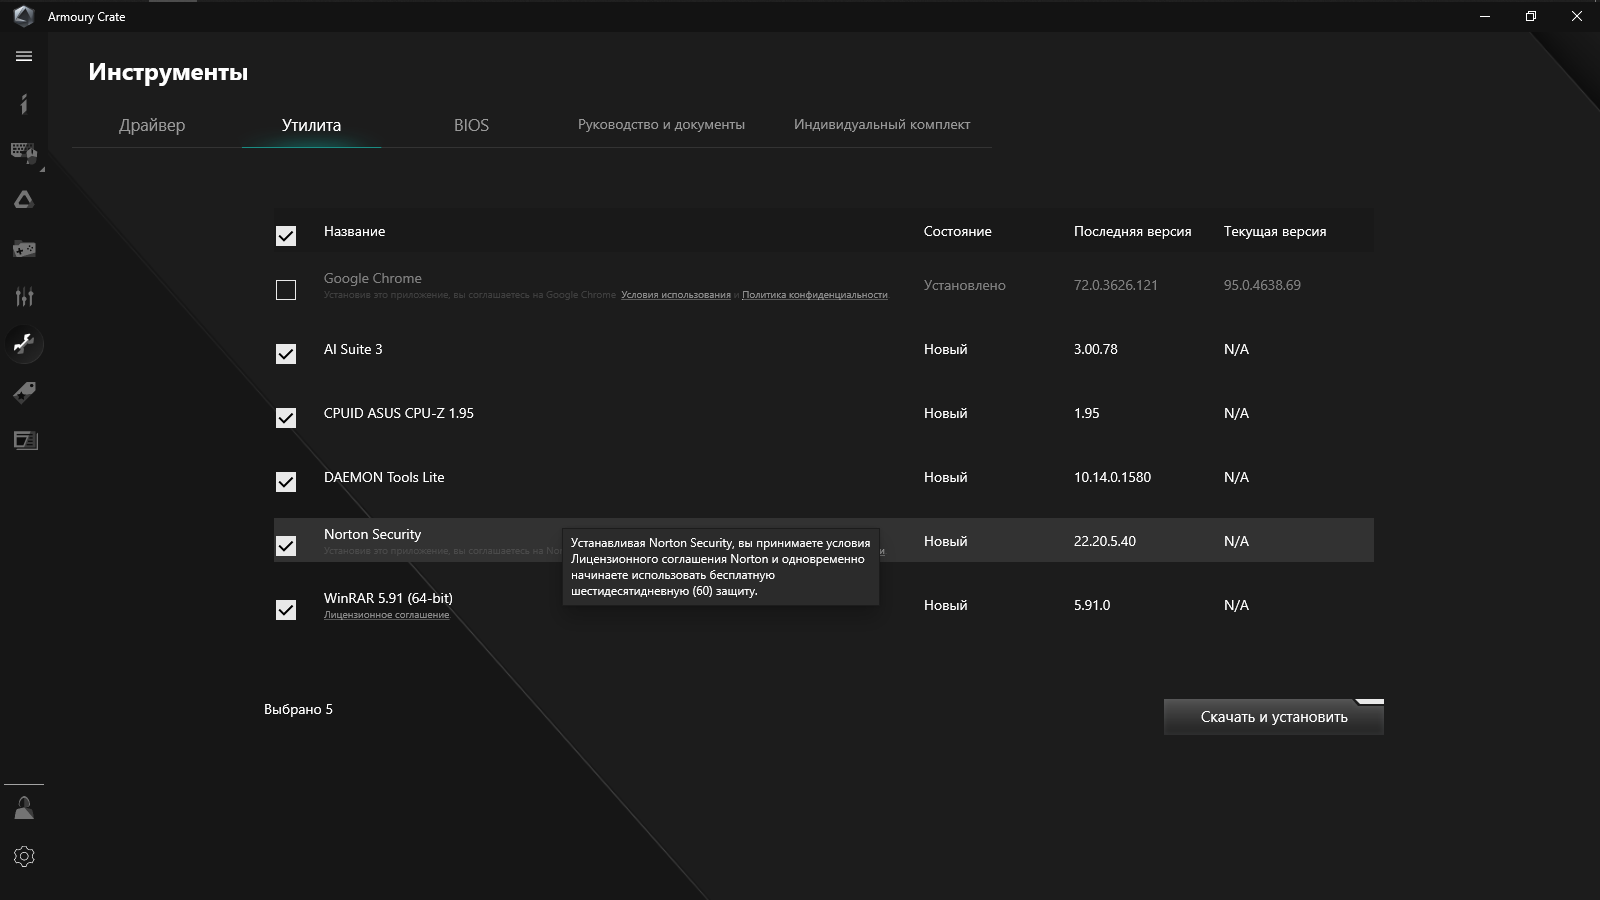Image resolution: width=1600 pixels, height=900 pixels.
Task: Toggle the select-all checkbox in header
Action: pyautogui.click(x=286, y=236)
